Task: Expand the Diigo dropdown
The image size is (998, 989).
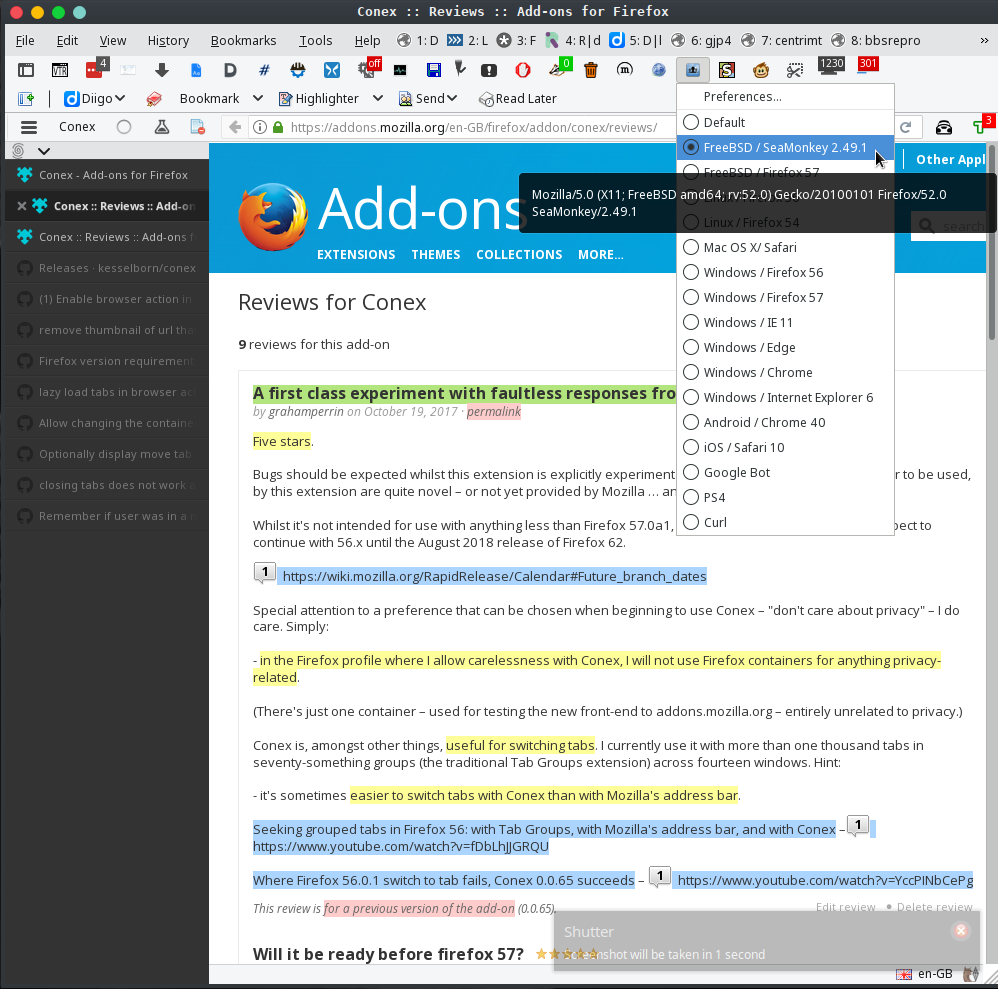Action: tap(120, 98)
